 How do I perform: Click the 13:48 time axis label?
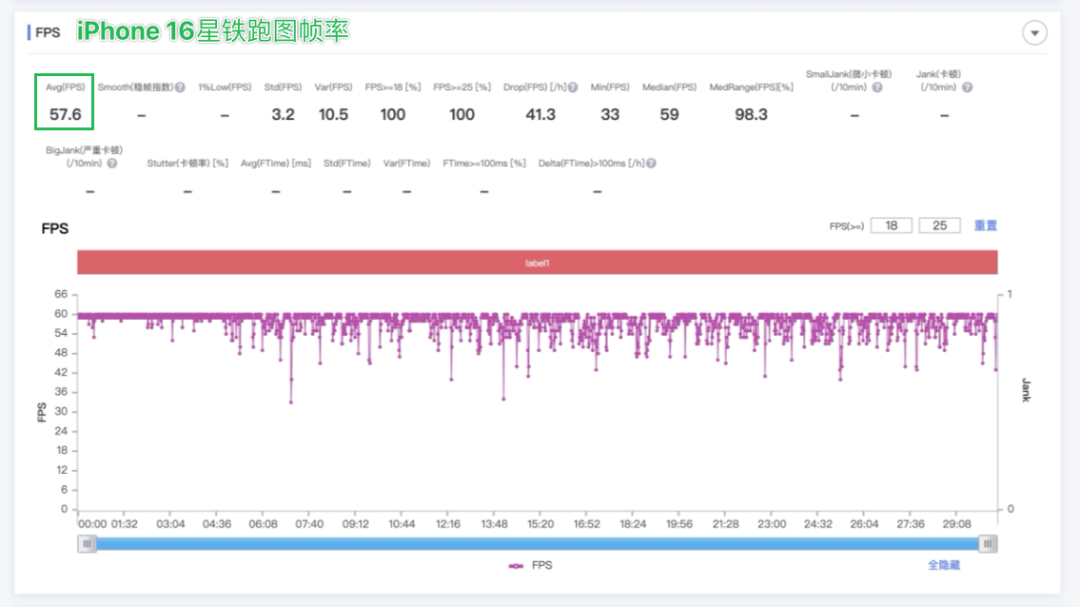494,524
